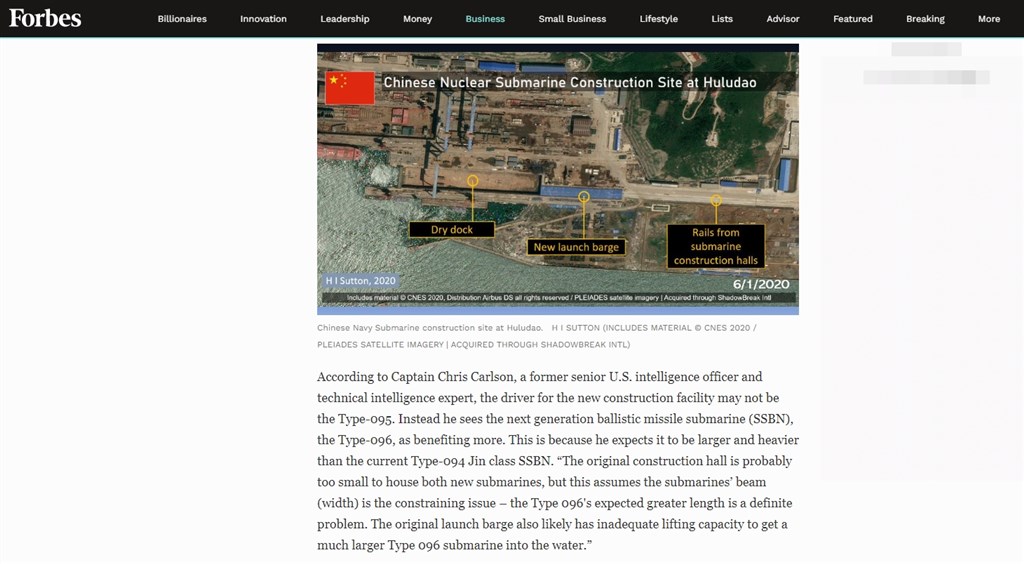Open the Money section
Image resolution: width=1024 pixels, height=564 pixels.
tap(417, 19)
